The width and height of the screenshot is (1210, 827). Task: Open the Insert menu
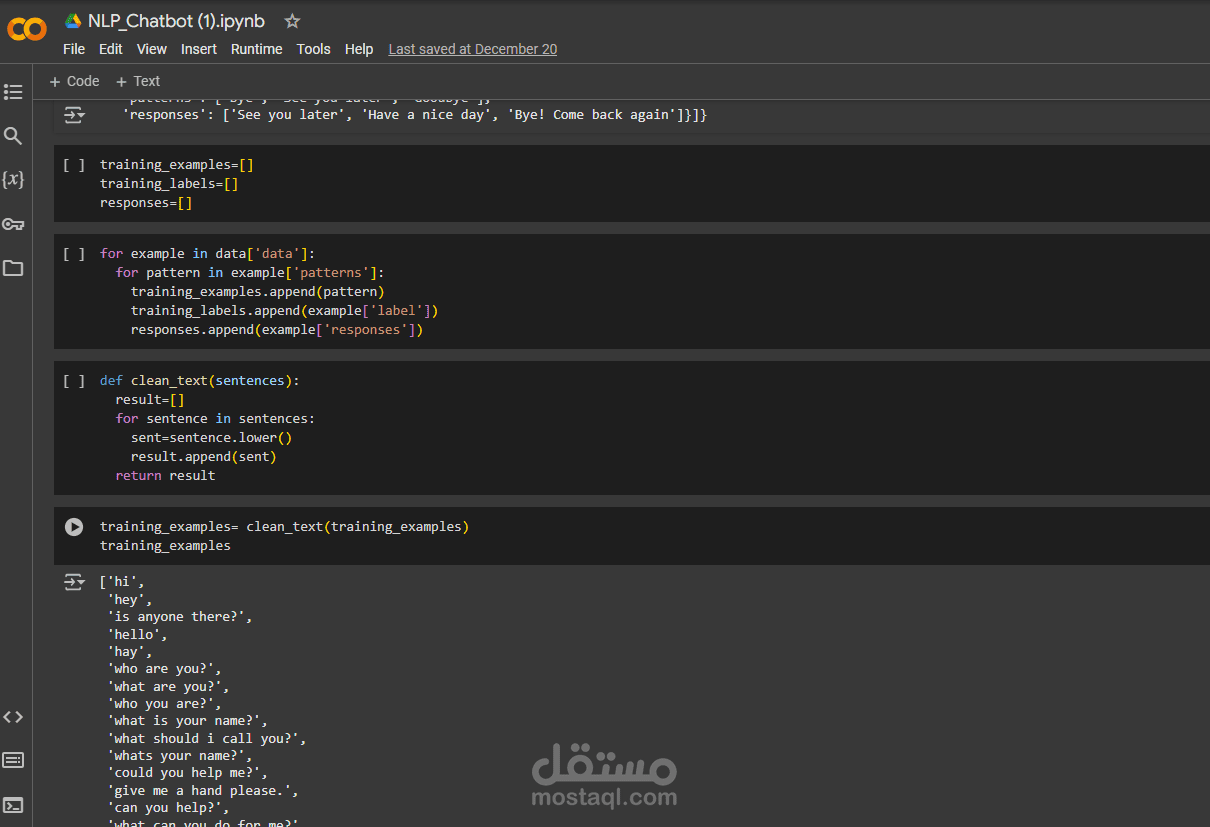(x=199, y=49)
